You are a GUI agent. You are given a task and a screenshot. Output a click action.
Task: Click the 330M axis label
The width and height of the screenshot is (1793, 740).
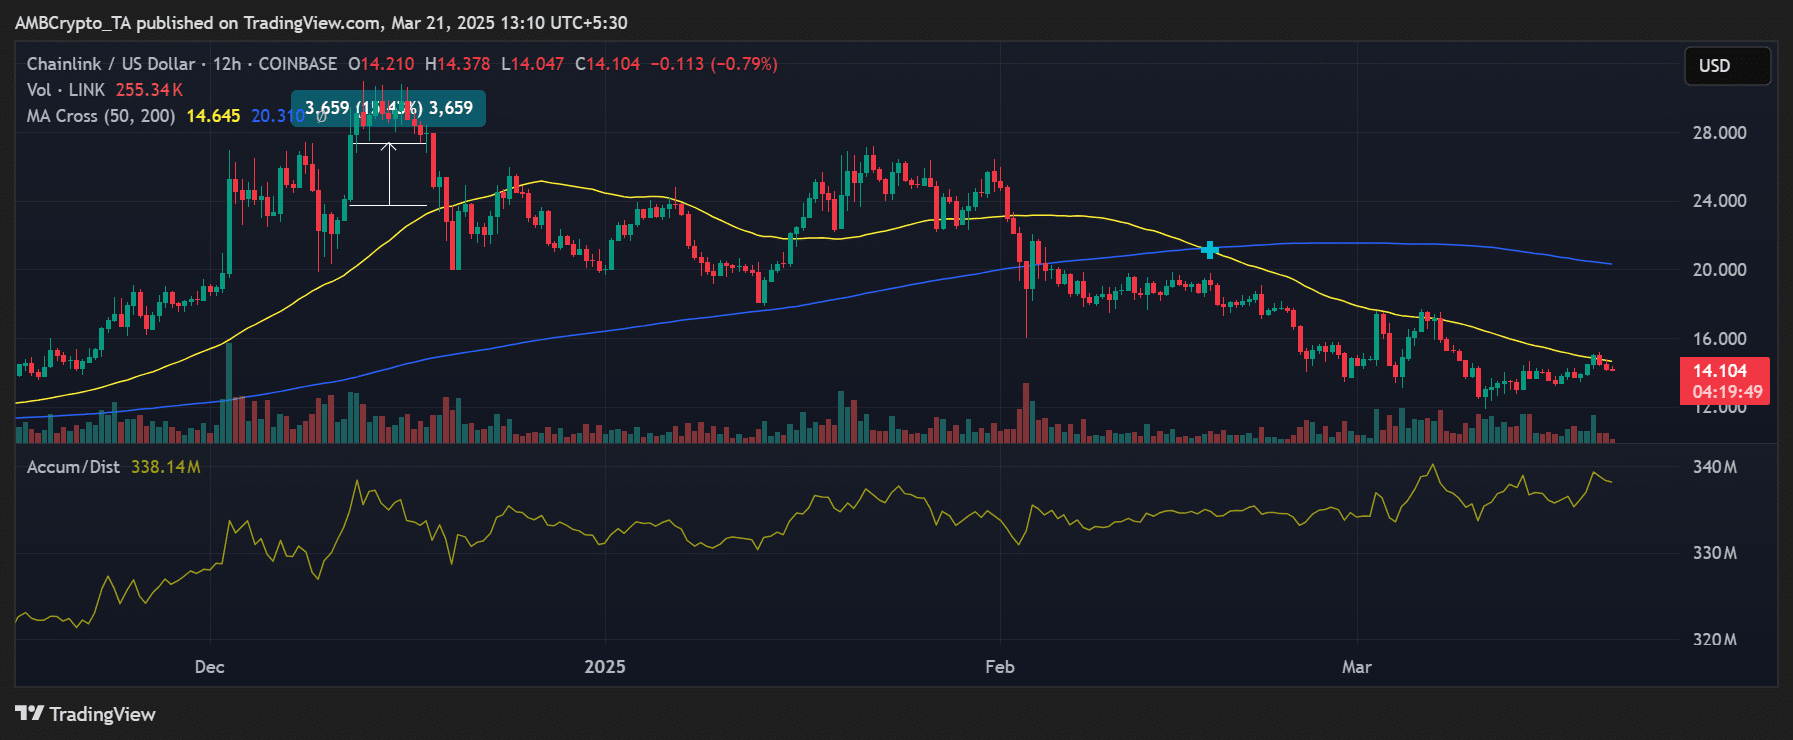coord(1714,553)
